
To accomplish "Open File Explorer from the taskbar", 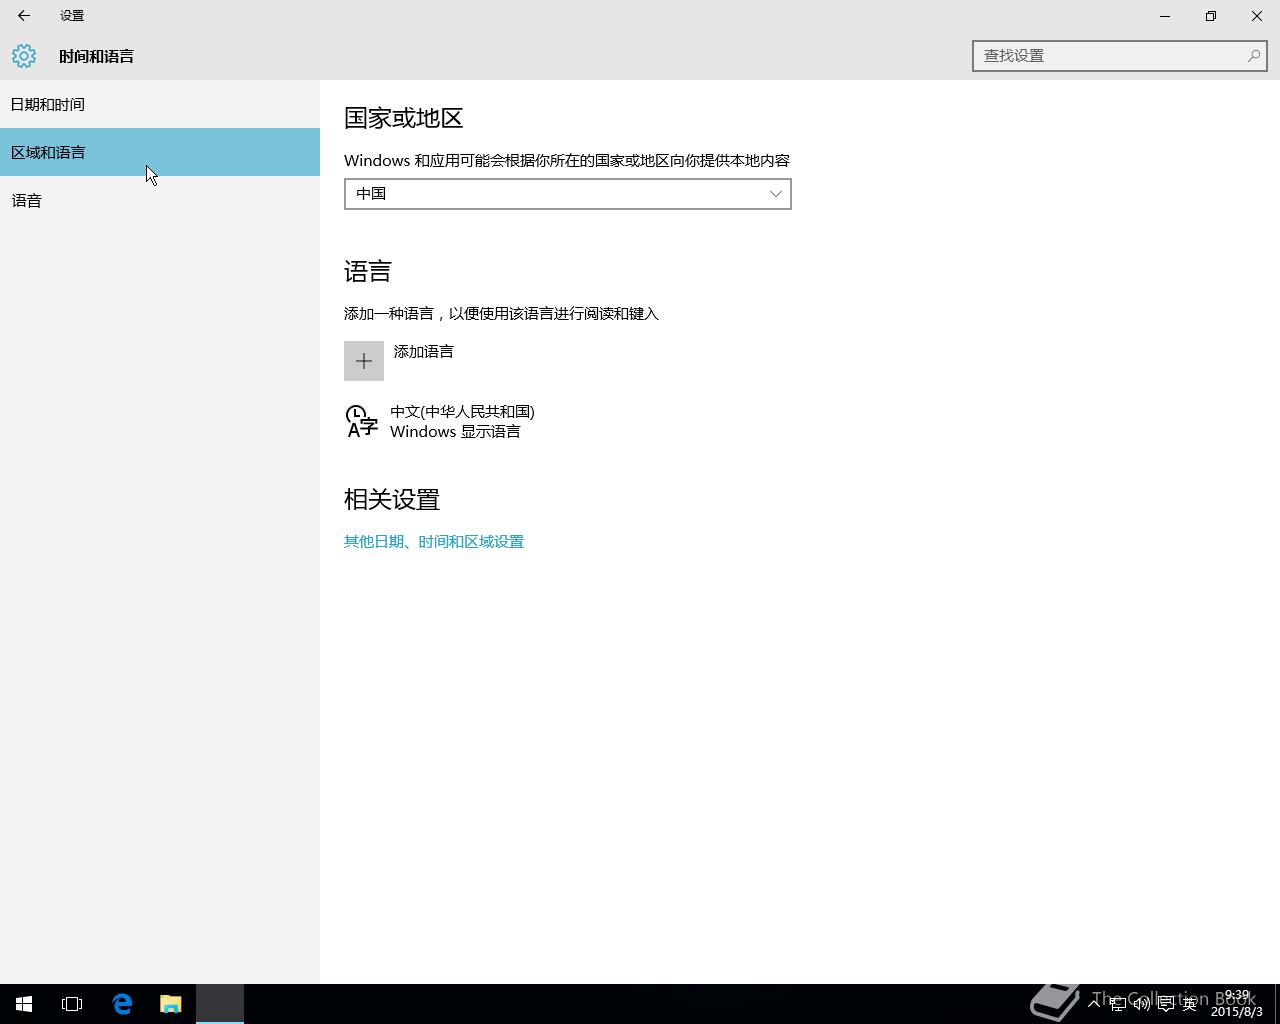I will click(170, 1004).
